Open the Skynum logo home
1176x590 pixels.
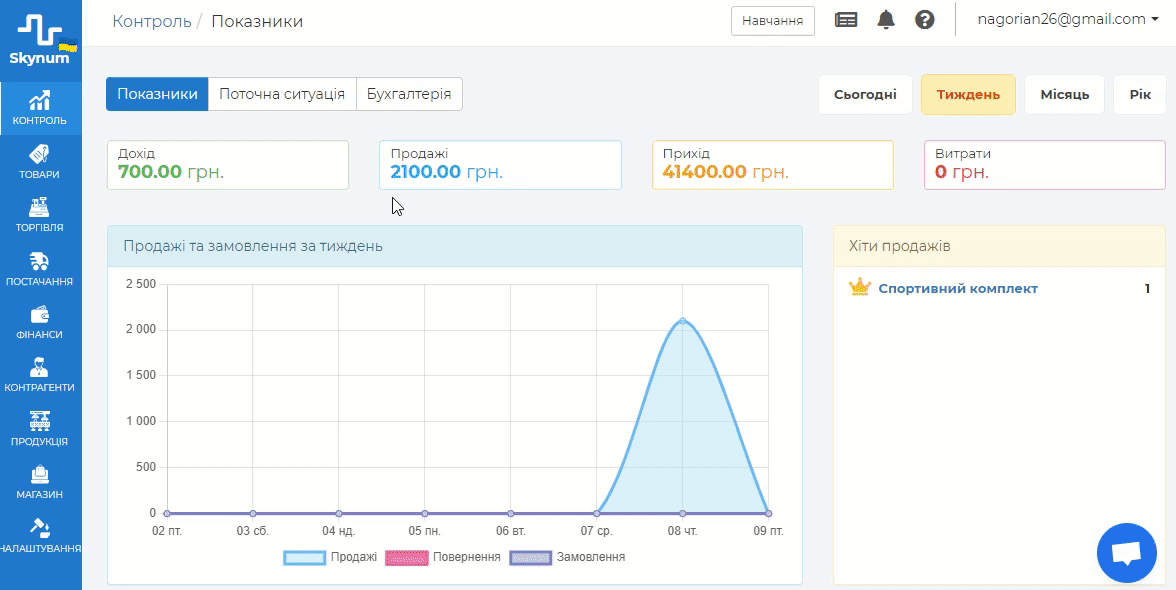[40, 40]
